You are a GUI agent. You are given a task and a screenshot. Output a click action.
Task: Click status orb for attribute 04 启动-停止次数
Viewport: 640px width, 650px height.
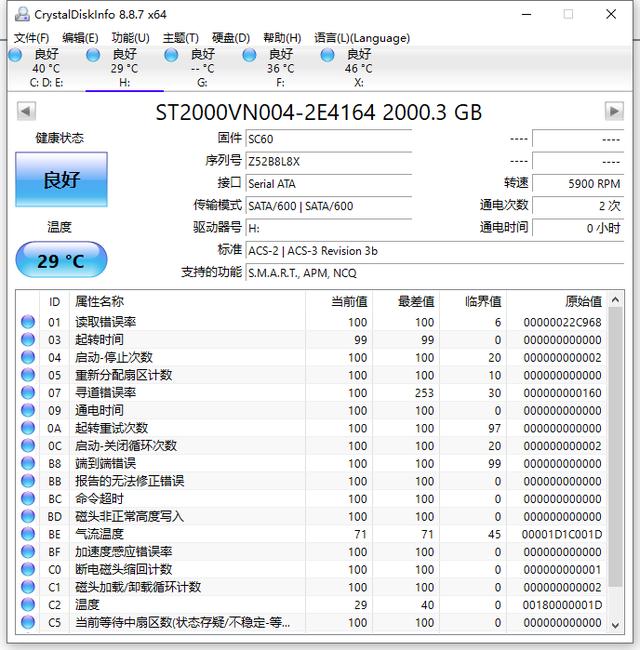pos(28,357)
